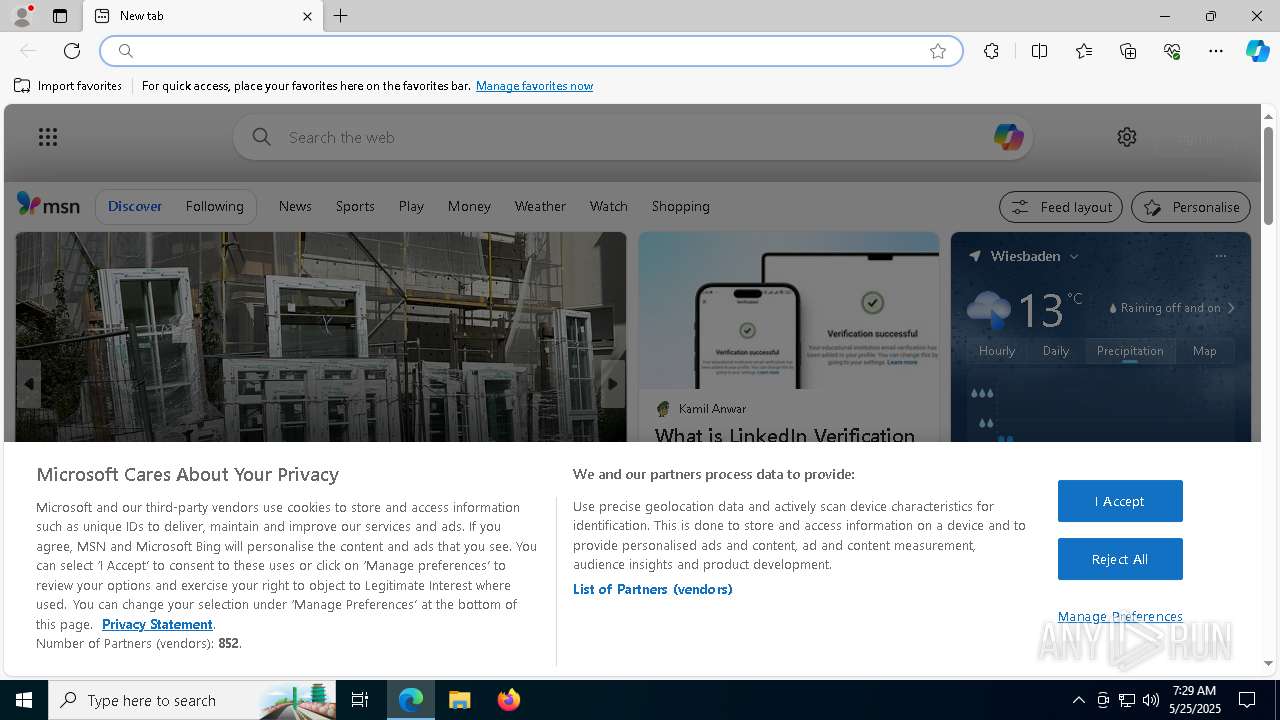Expand Raining off and on details
Screen dimensions: 1280x720
pyautogui.click(x=1172, y=308)
